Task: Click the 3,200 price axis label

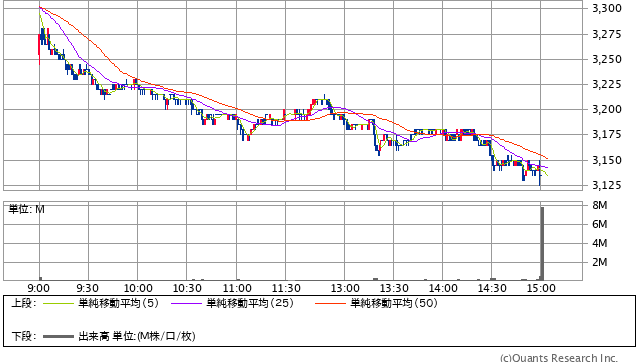Action: (x=607, y=109)
